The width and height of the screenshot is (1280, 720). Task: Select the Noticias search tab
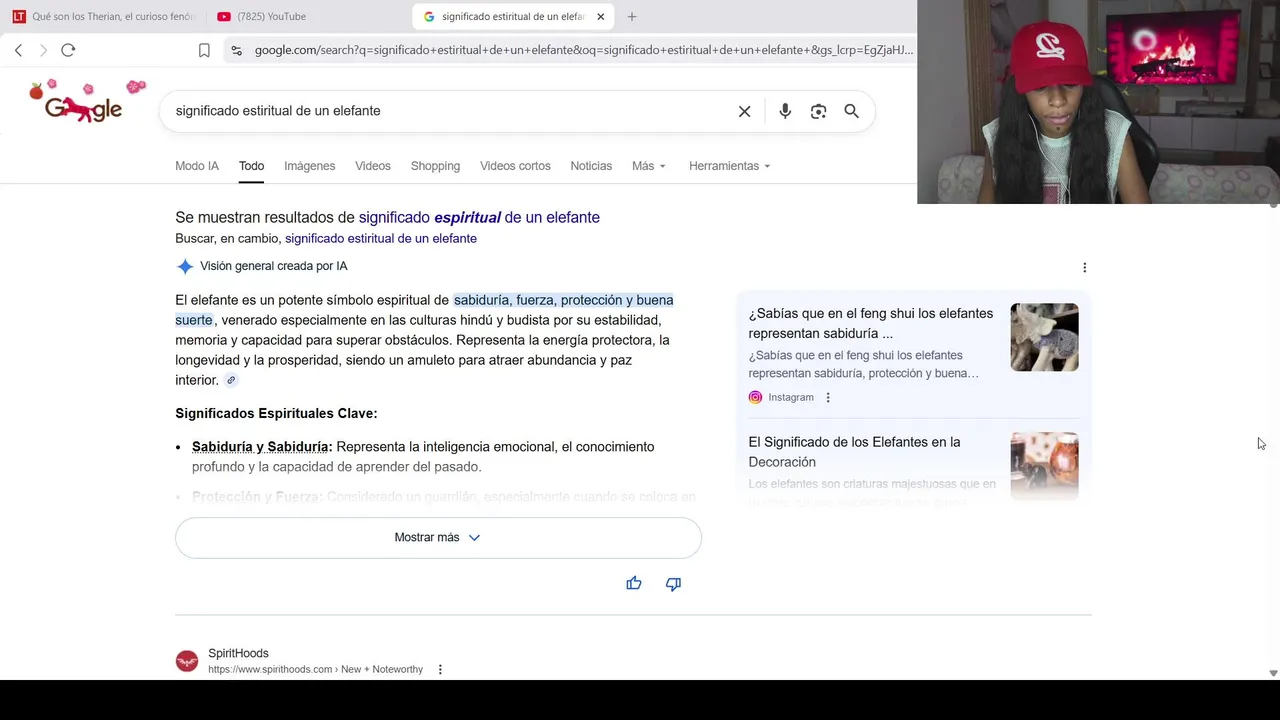tap(591, 166)
